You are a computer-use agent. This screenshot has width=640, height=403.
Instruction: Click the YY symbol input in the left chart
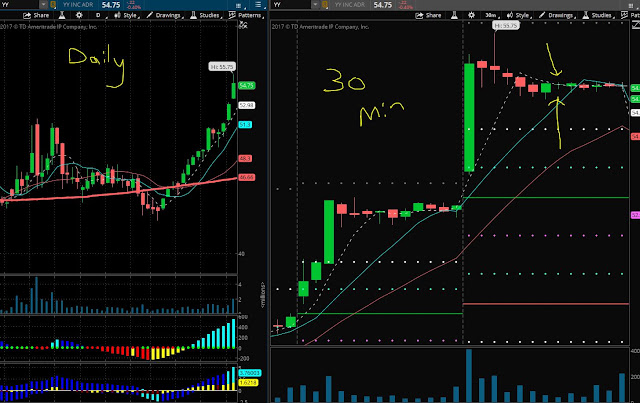tap(20, 4)
